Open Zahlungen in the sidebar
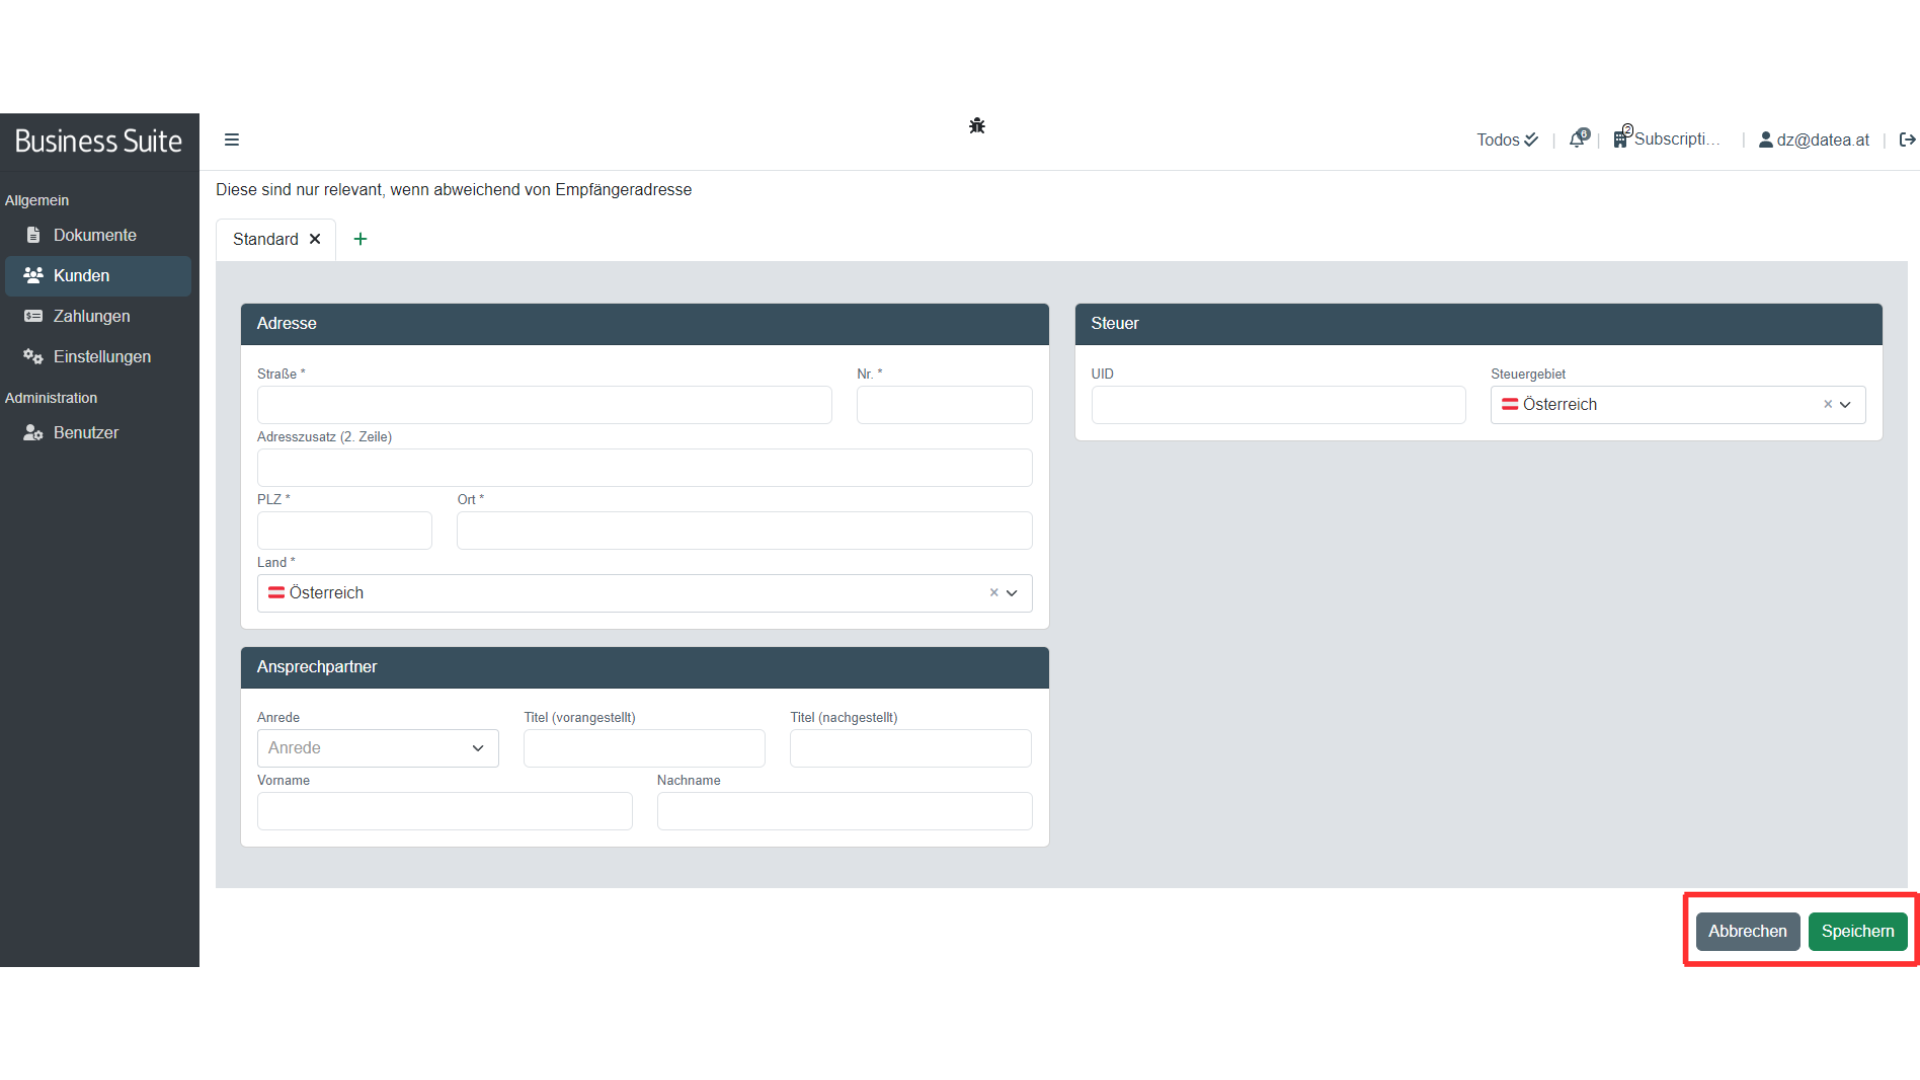The height and width of the screenshot is (1080, 1920). click(x=92, y=316)
